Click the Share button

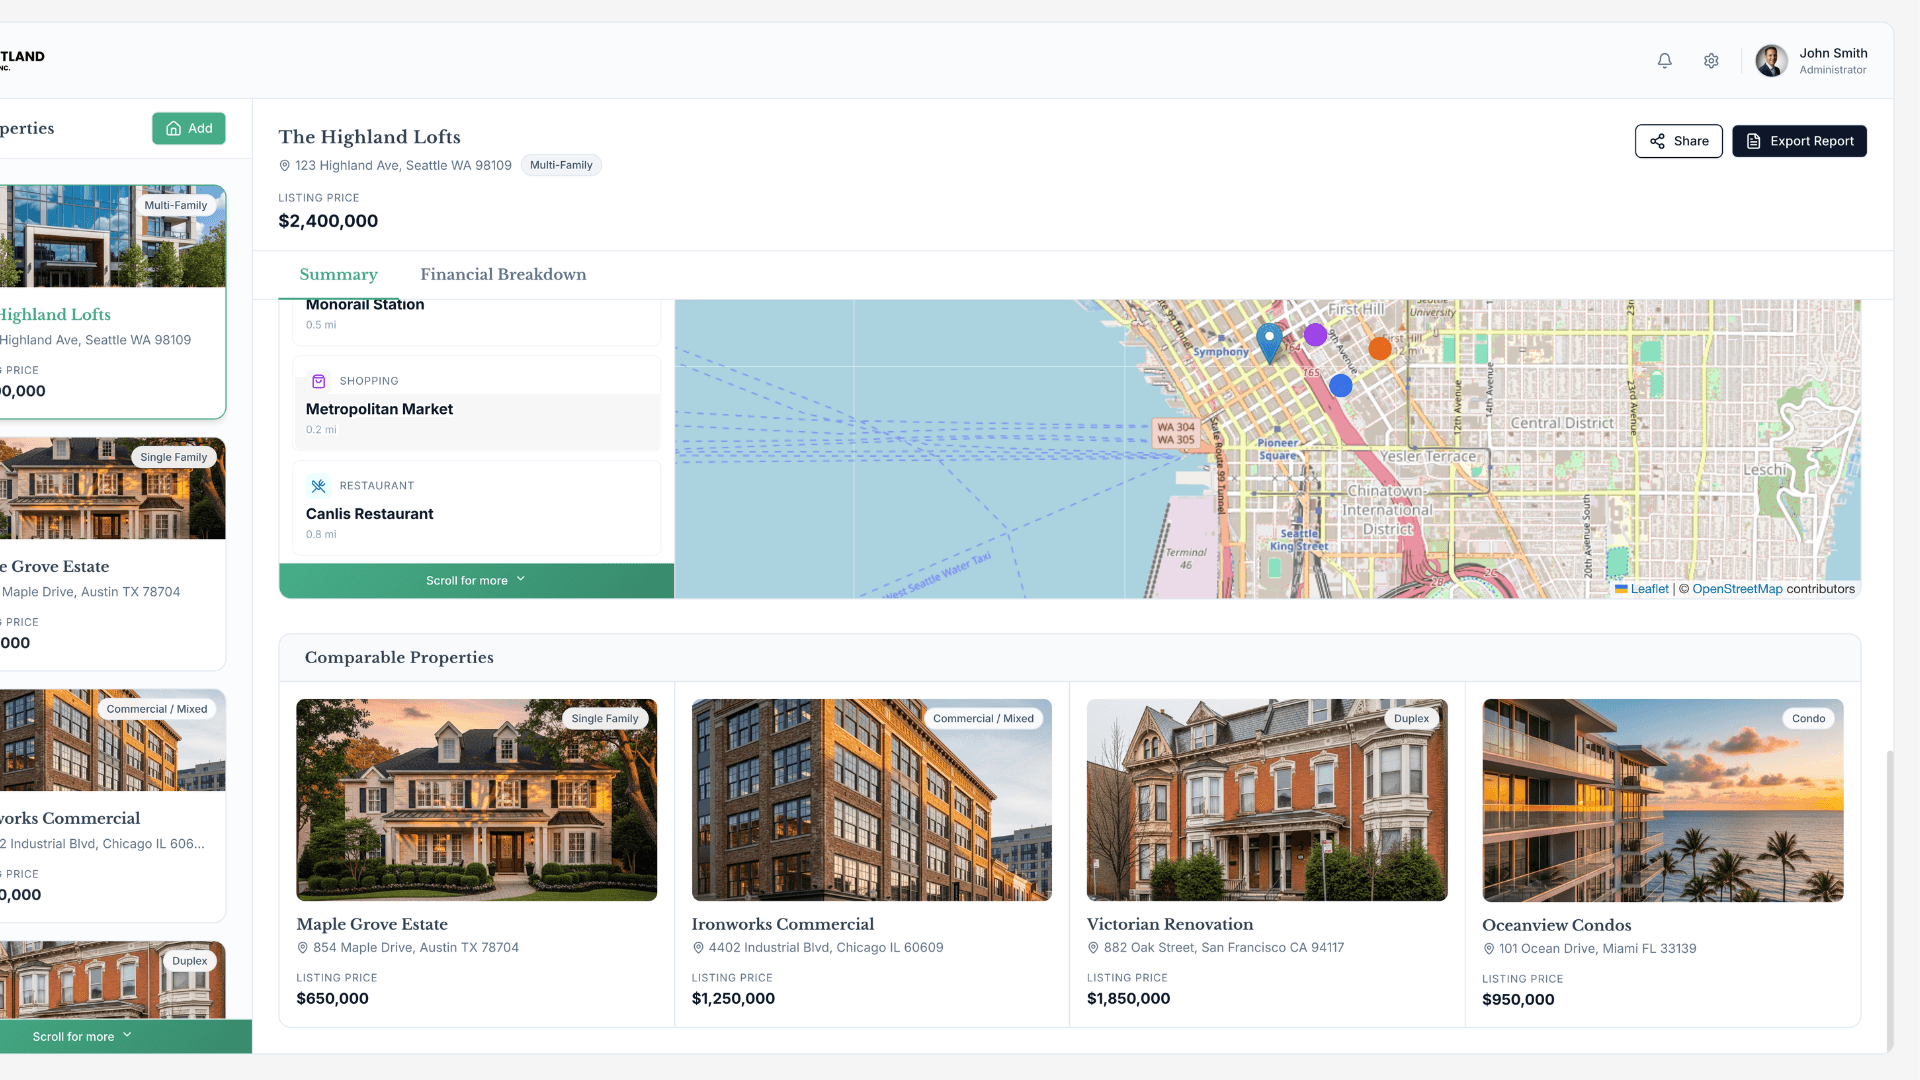[x=1678, y=141]
